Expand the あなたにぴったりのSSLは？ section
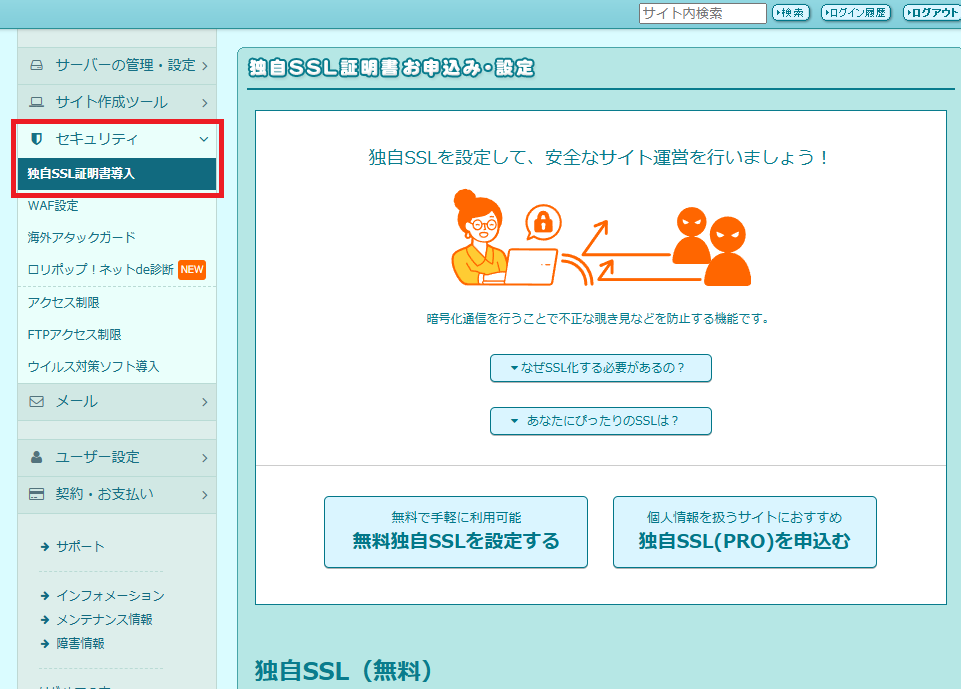Image resolution: width=961 pixels, height=689 pixels. [600, 421]
